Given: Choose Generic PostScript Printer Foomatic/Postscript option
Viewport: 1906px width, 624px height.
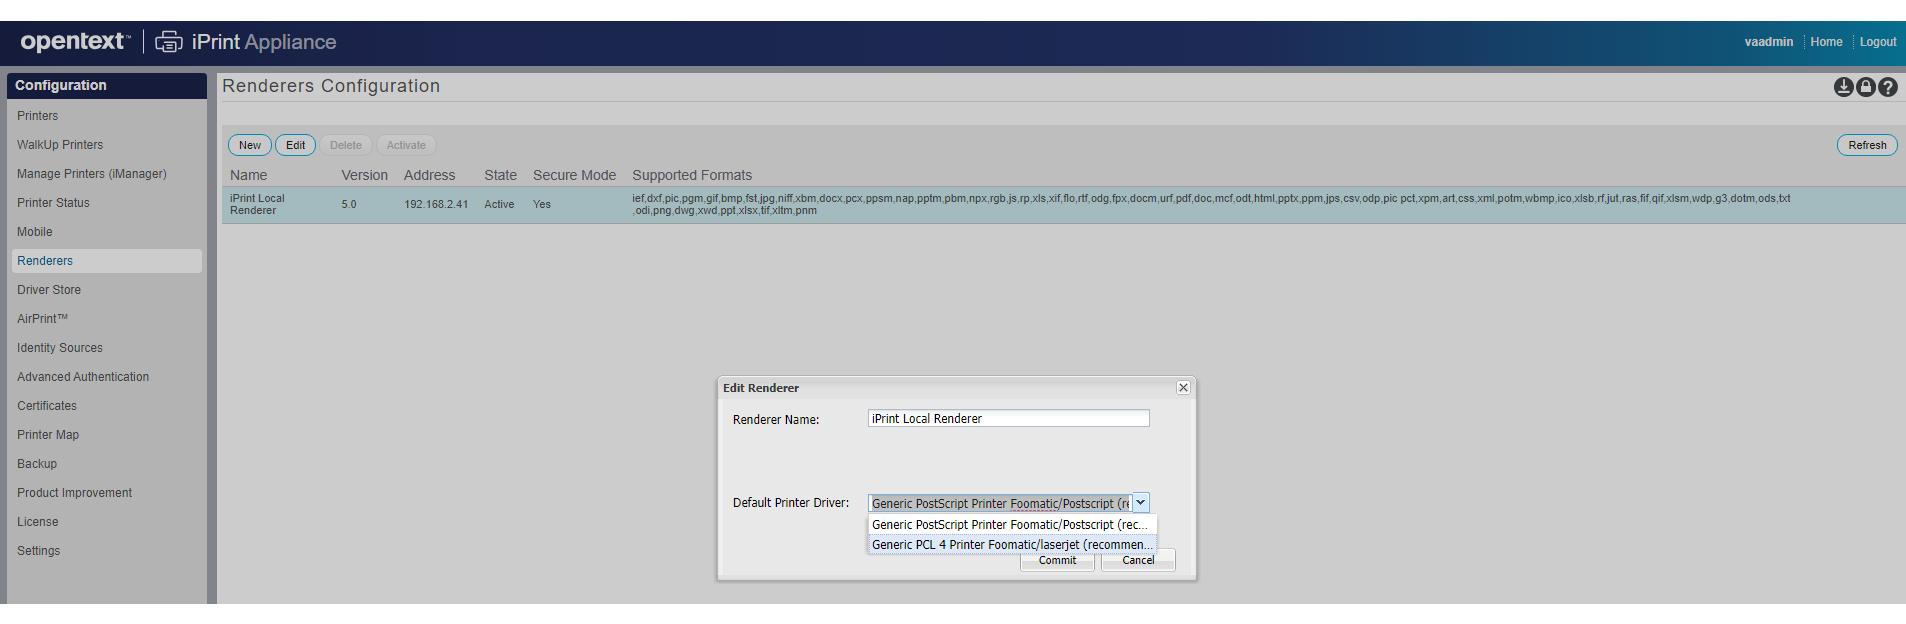Looking at the screenshot, I should point(1011,525).
